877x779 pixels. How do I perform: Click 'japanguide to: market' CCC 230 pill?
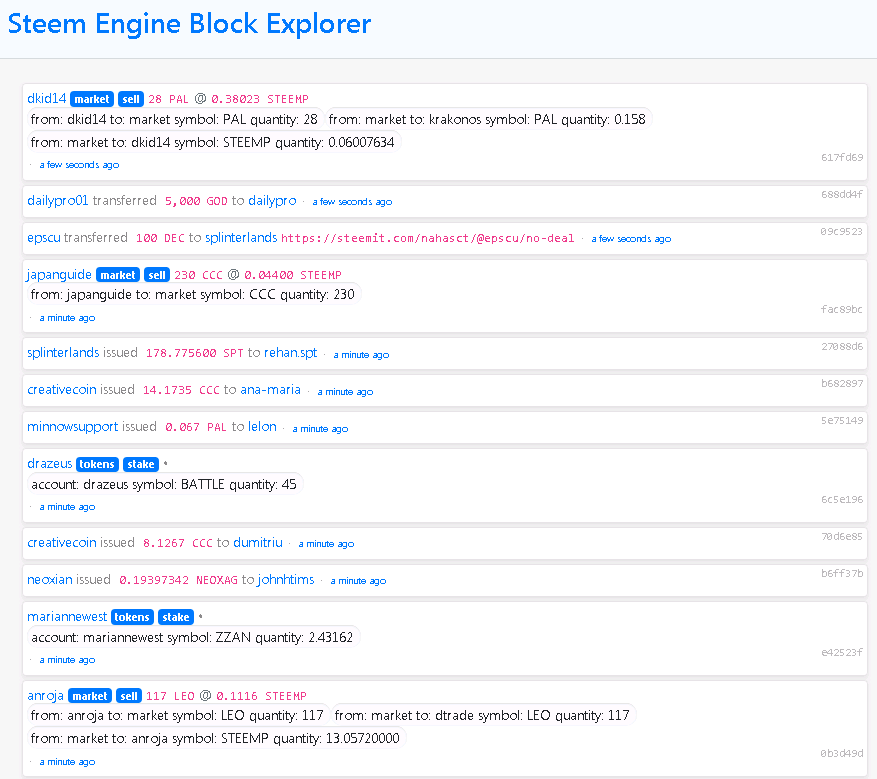[193, 294]
